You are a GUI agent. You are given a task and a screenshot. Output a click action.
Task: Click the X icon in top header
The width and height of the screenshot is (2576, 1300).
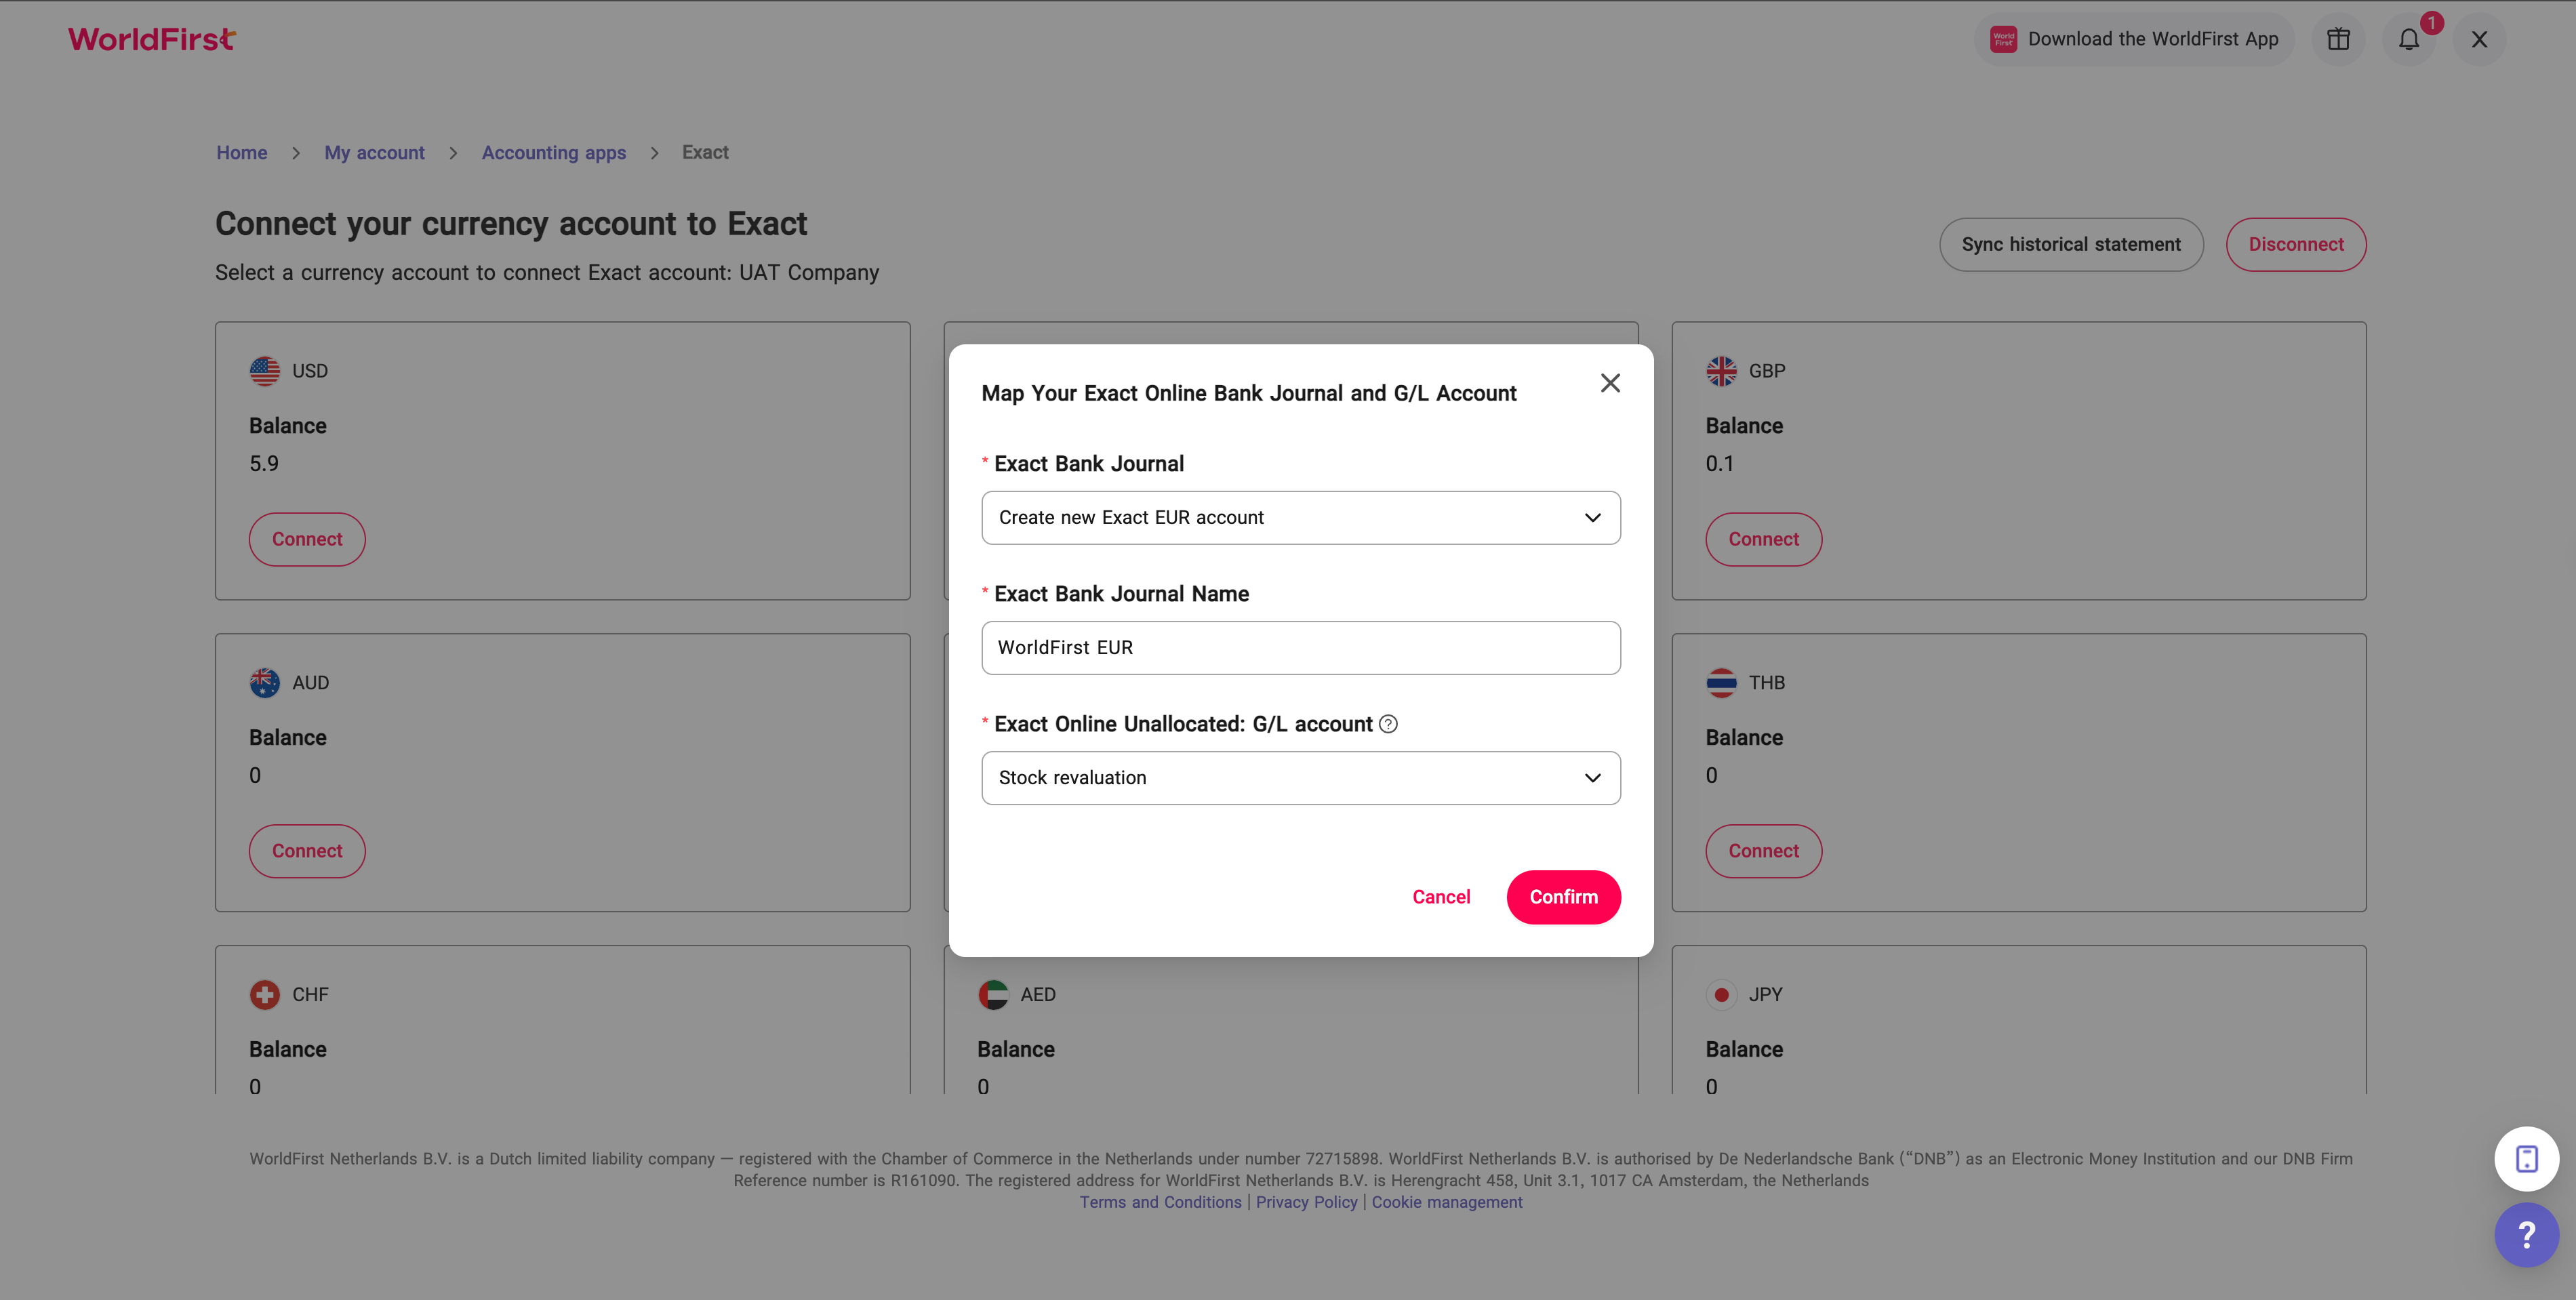point(2479,39)
